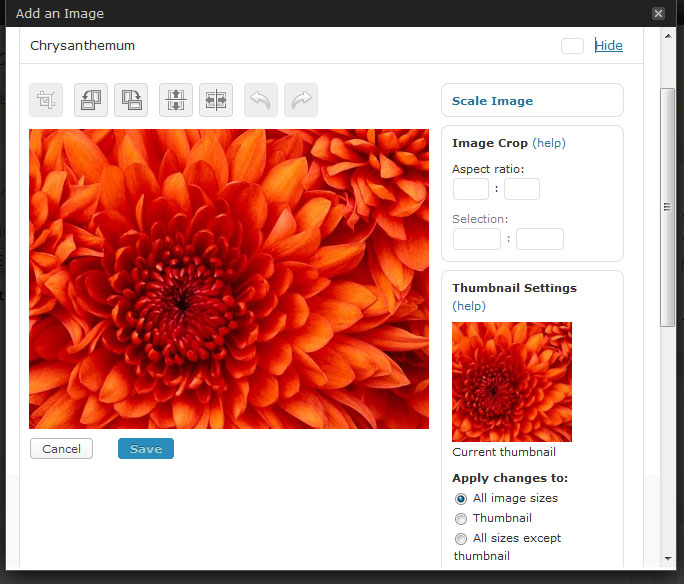
Task: Click the 'Apply changes to:' label
Action: coord(510,478)
